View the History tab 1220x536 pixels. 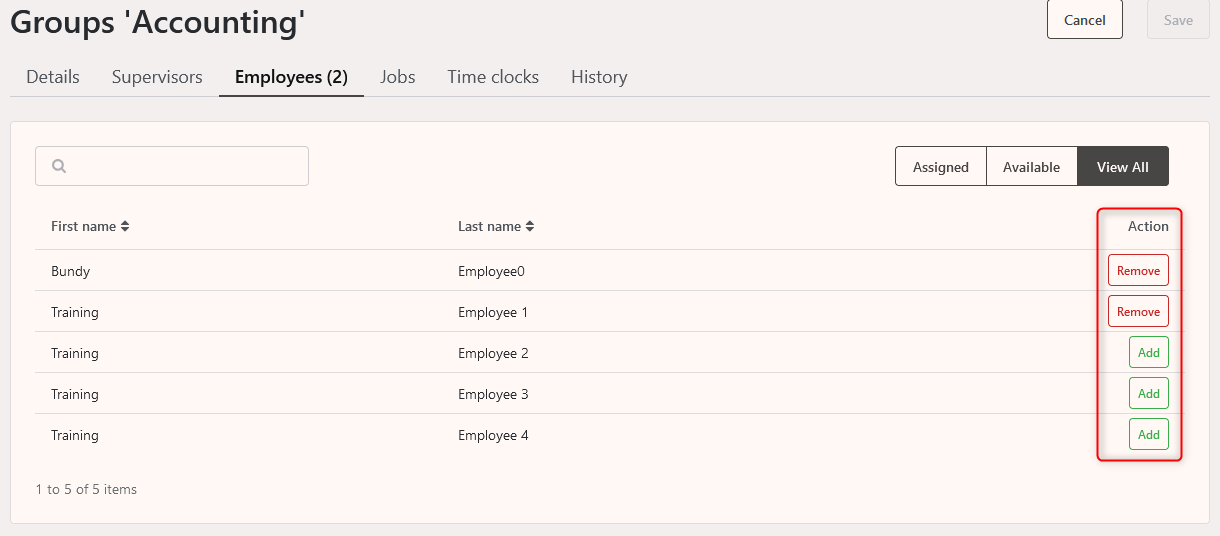coord(599,77)
